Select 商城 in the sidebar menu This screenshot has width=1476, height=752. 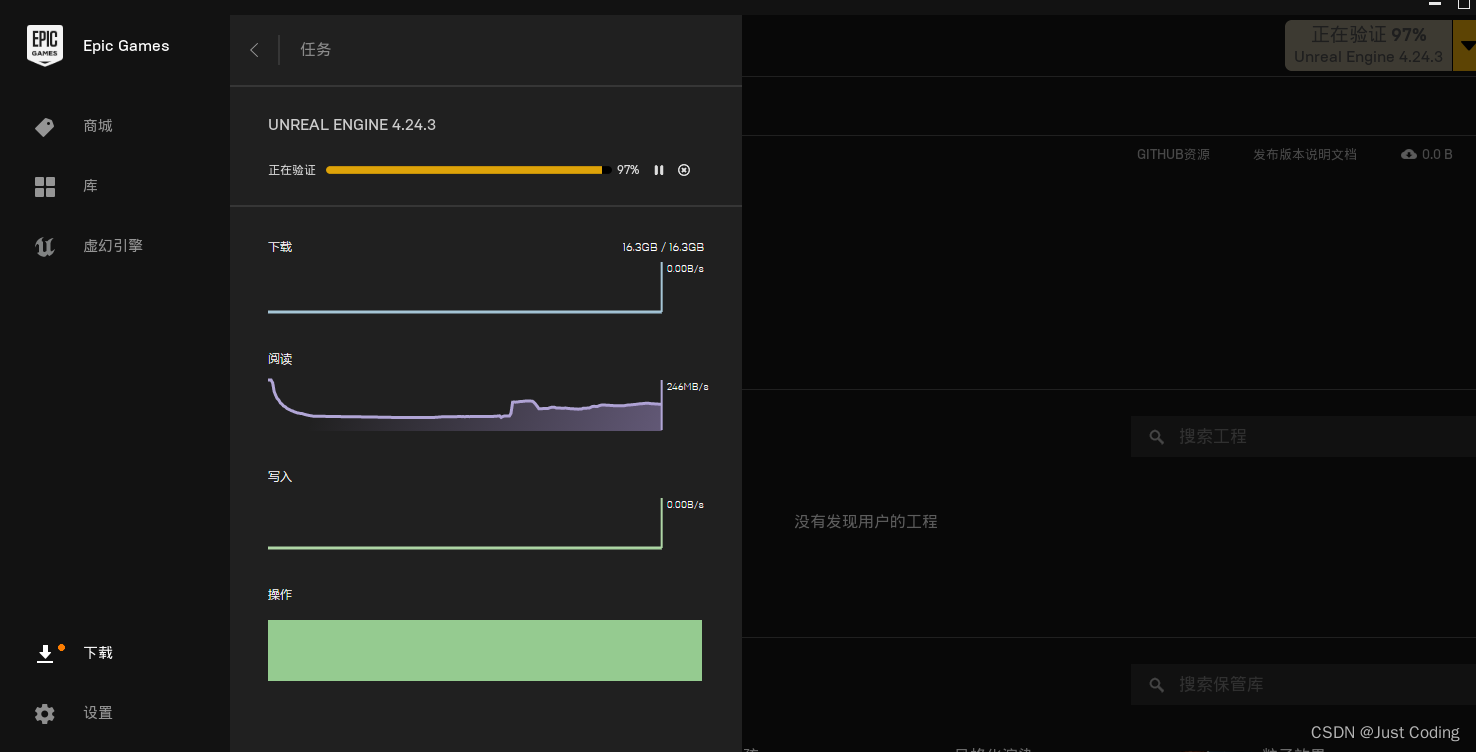coord(98,126)
